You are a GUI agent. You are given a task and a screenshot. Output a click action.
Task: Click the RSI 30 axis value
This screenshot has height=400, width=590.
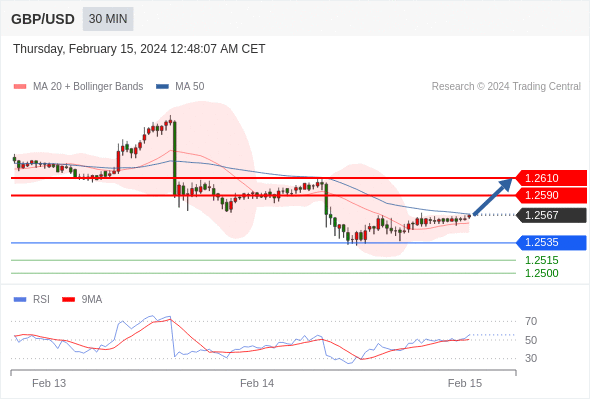(x=531, y=358)
